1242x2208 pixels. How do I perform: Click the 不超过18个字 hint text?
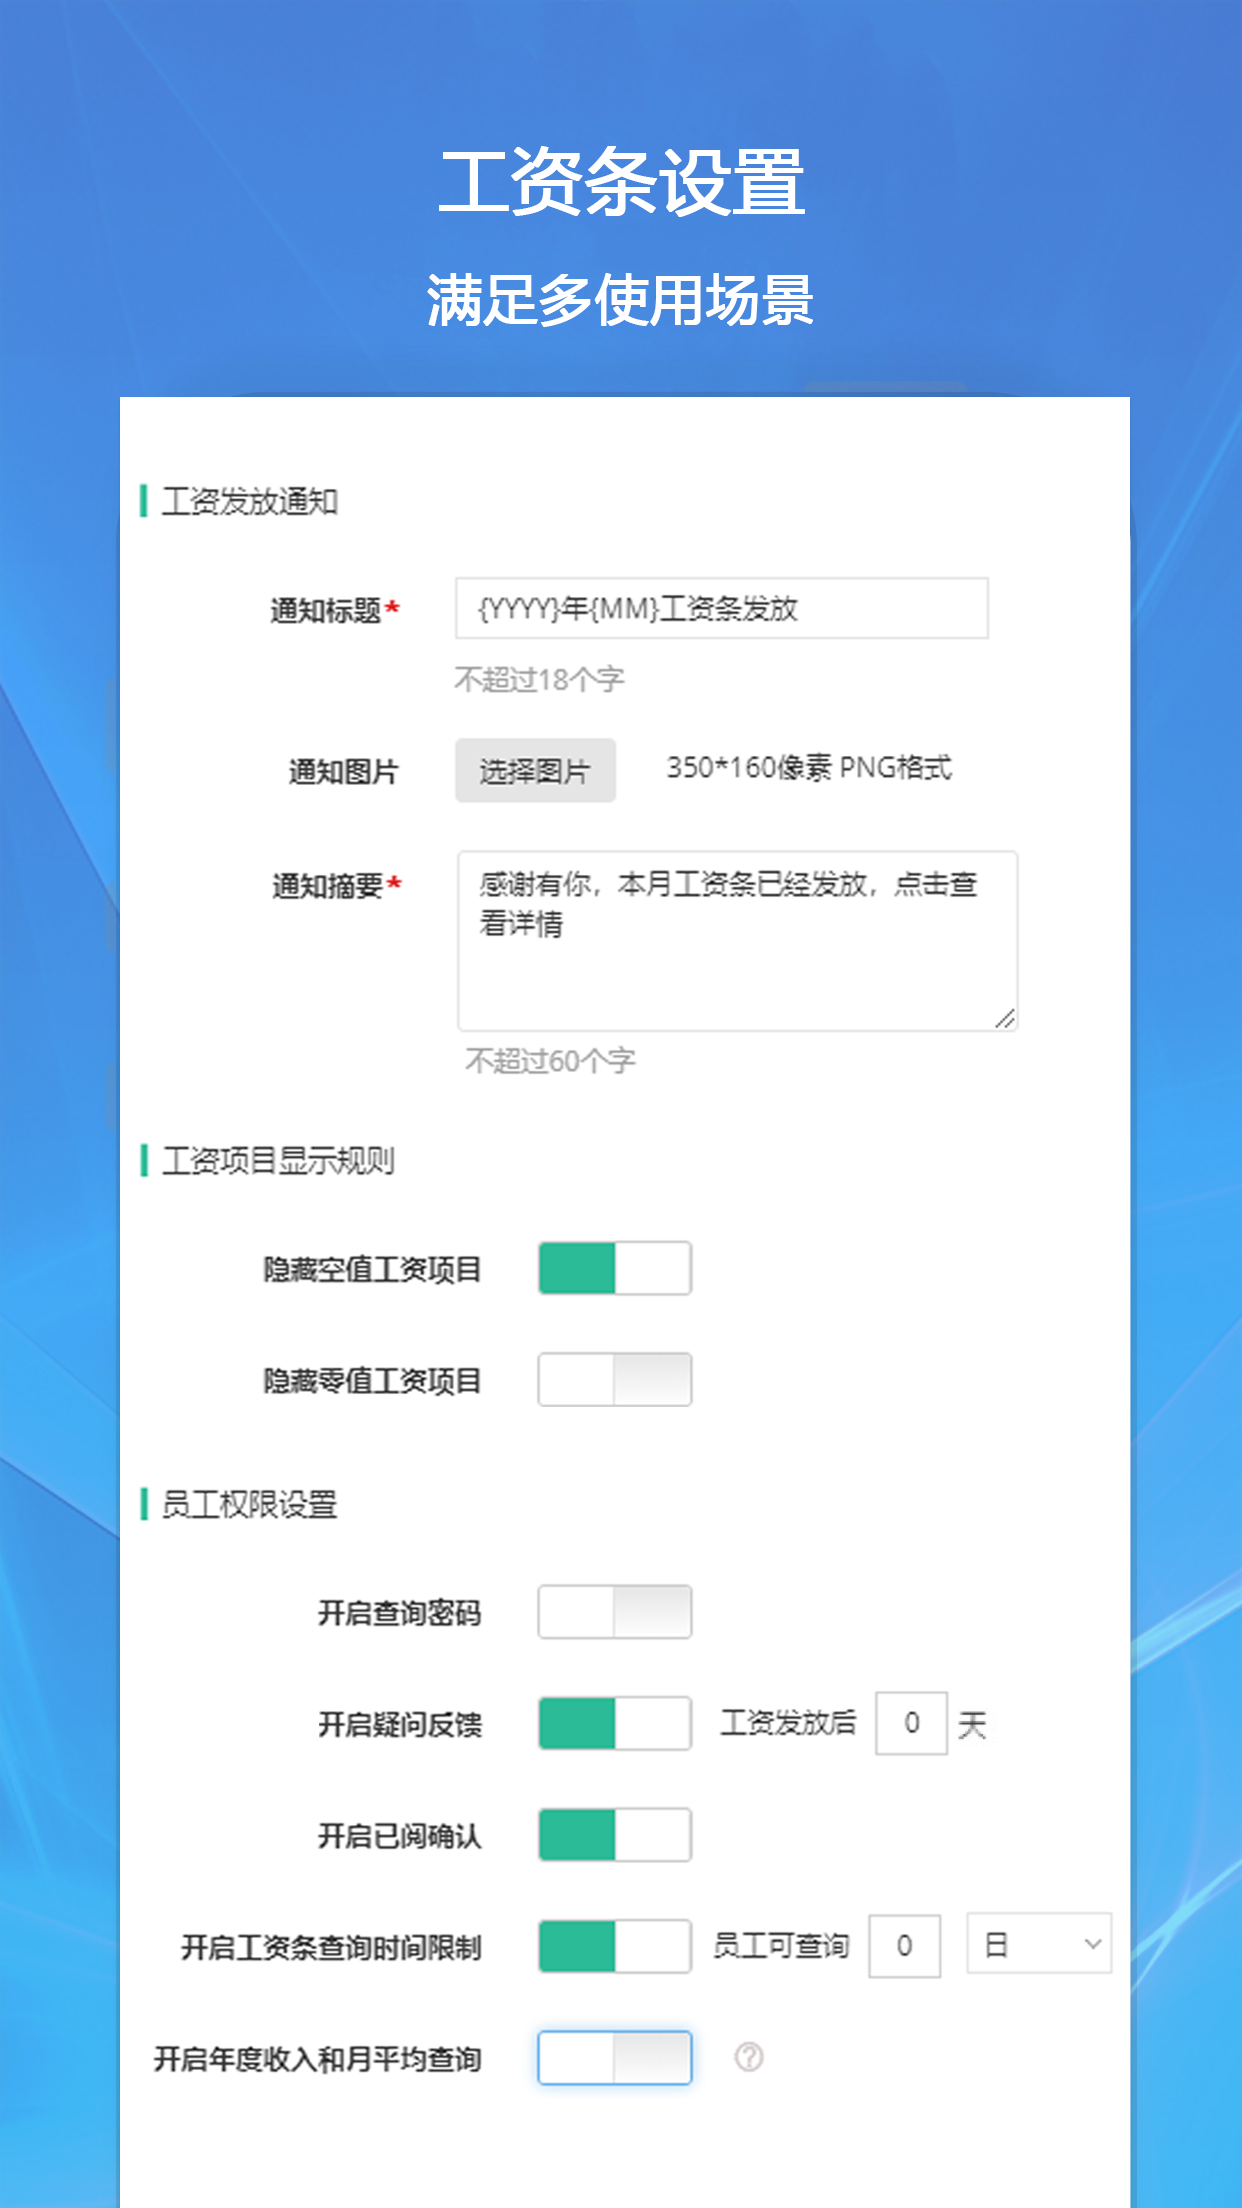pos(540,680)
